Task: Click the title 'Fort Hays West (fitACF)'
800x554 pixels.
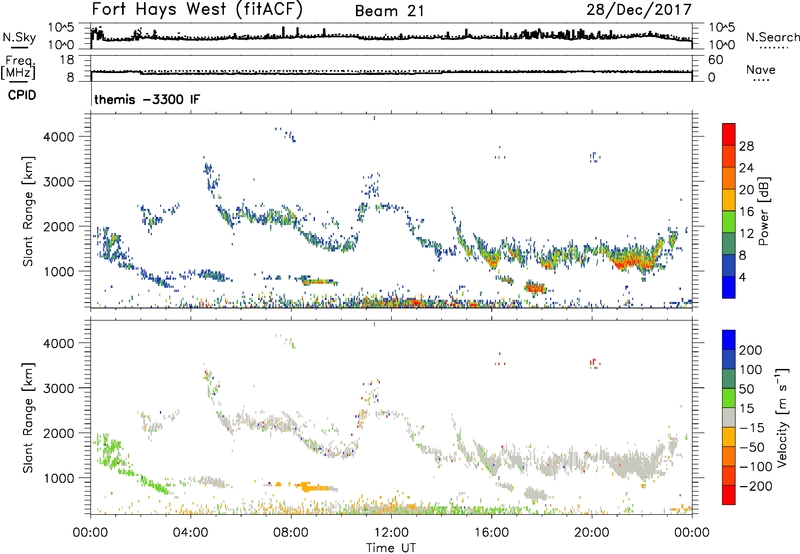Action: click(x=197, y=10)
